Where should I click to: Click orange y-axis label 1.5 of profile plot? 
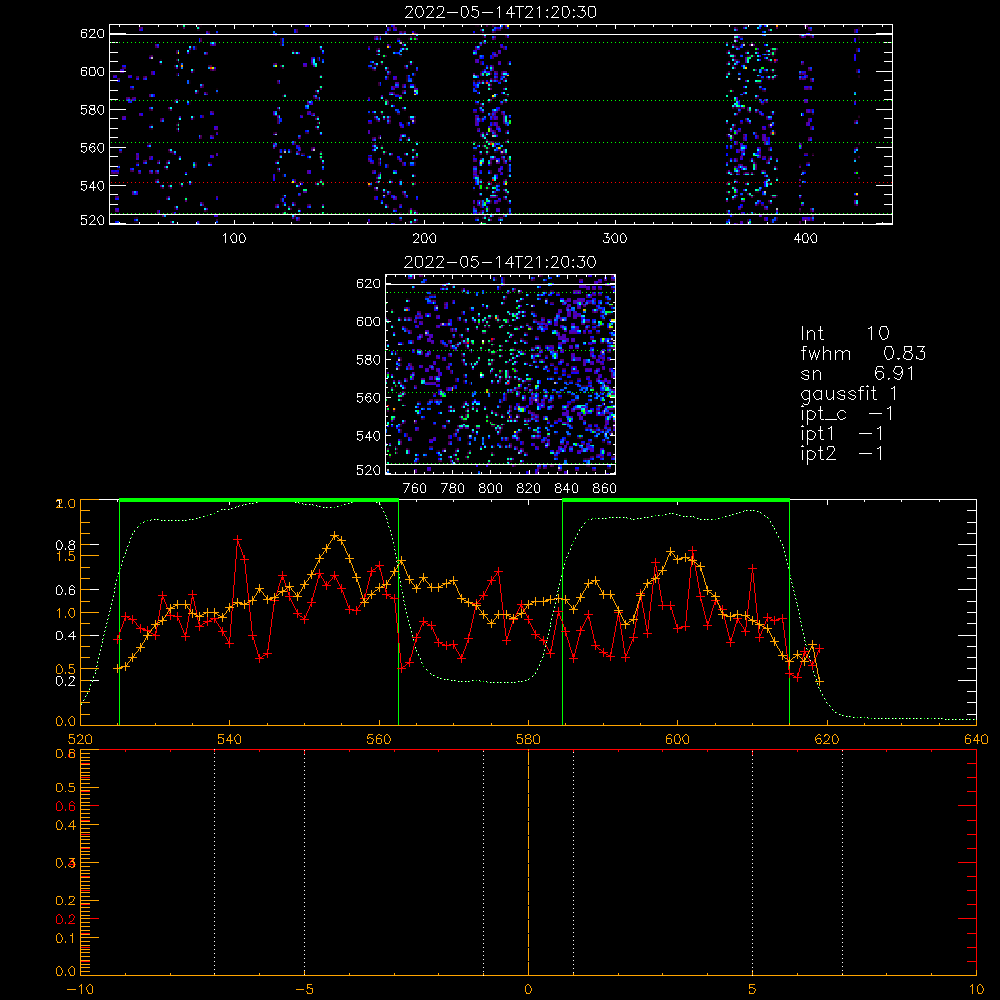(66, 556)
